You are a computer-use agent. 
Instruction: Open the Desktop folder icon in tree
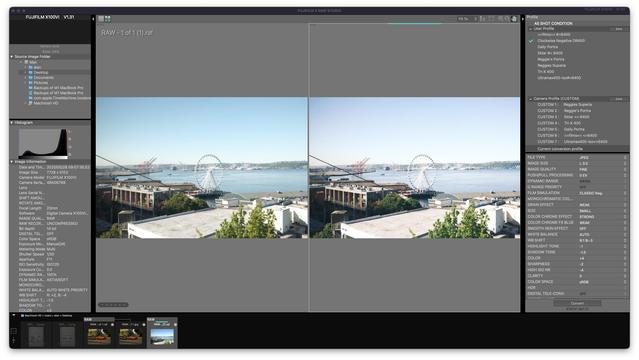pos(31,73)
